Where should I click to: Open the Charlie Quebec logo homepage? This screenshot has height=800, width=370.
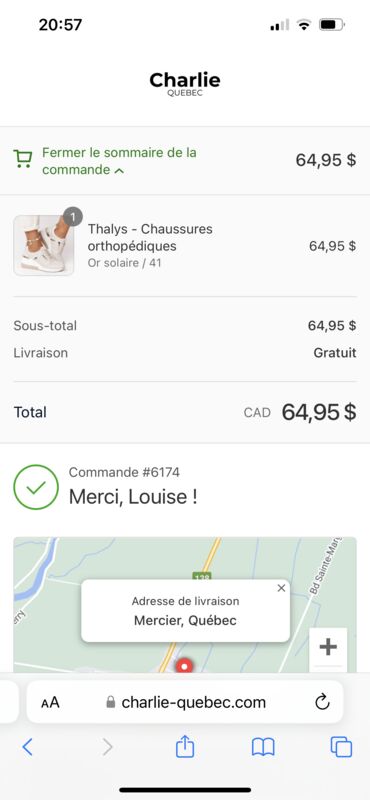(x=185, y=83)
